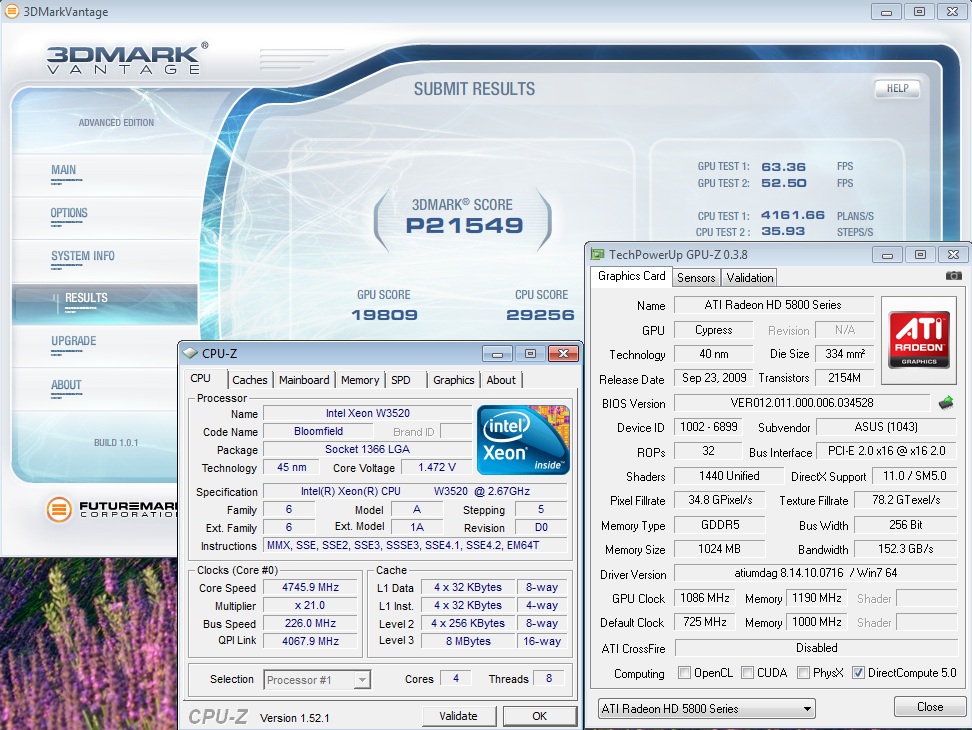The image size is (972, 730).
Task: Click the BIOS Version field in GPU-Z
Action: pos(802,403)
